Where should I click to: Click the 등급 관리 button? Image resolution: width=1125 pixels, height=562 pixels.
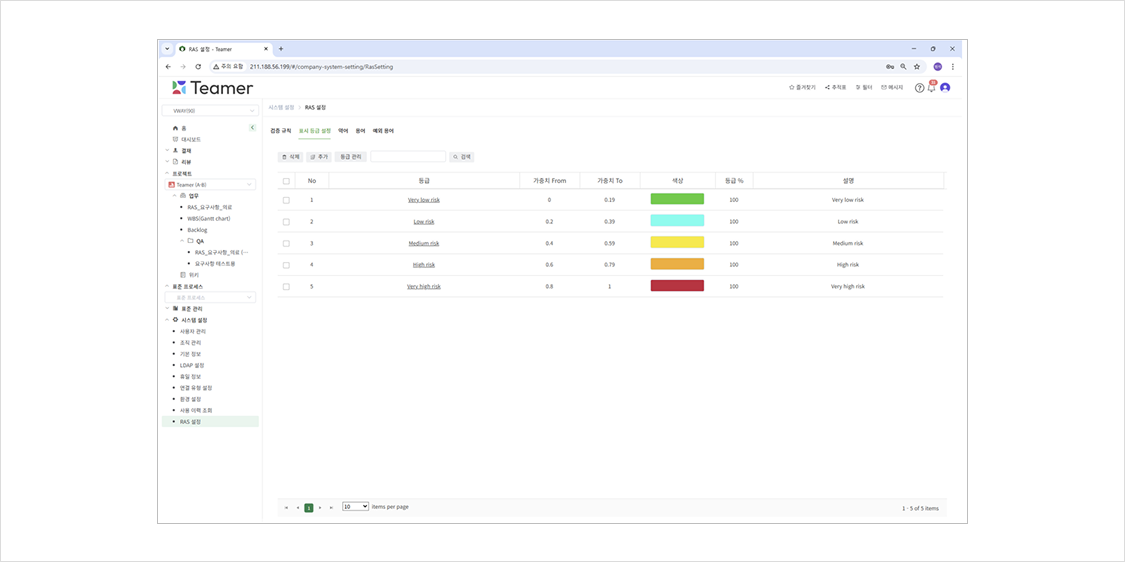pyautogui.click(x=350, y=157)
